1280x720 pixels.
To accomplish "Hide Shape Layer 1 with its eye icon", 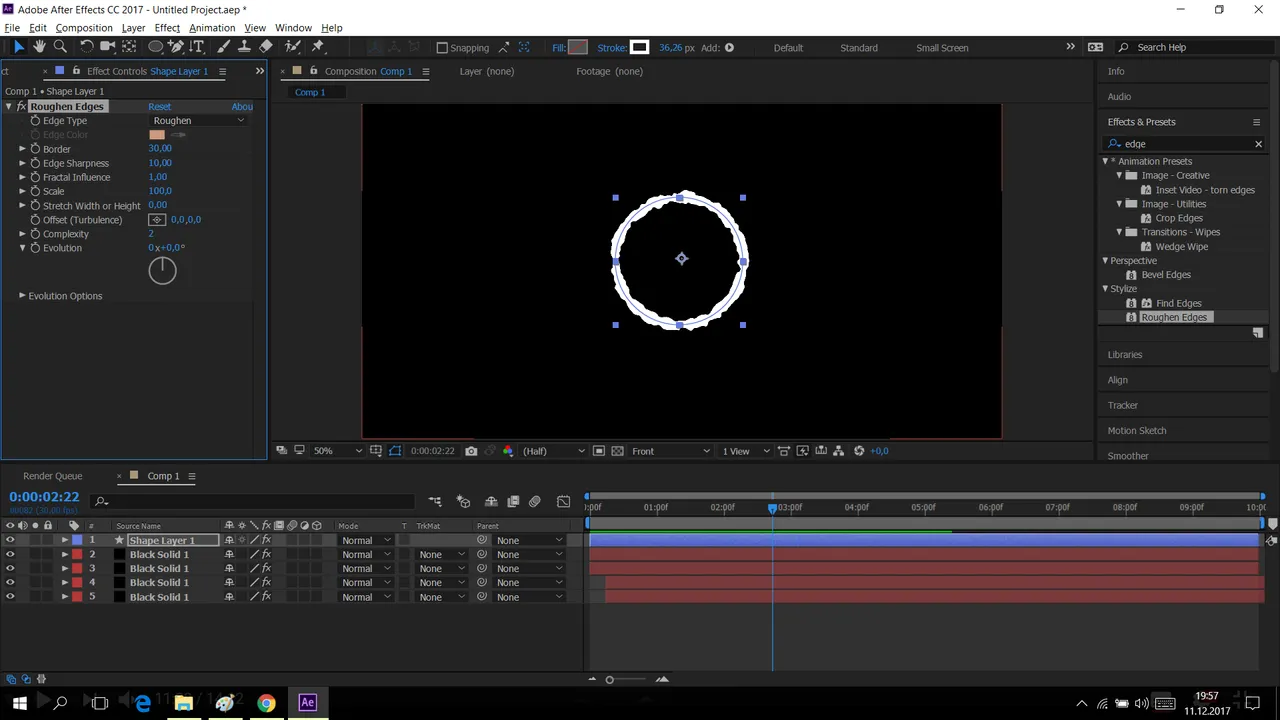I will pos(10,540).
